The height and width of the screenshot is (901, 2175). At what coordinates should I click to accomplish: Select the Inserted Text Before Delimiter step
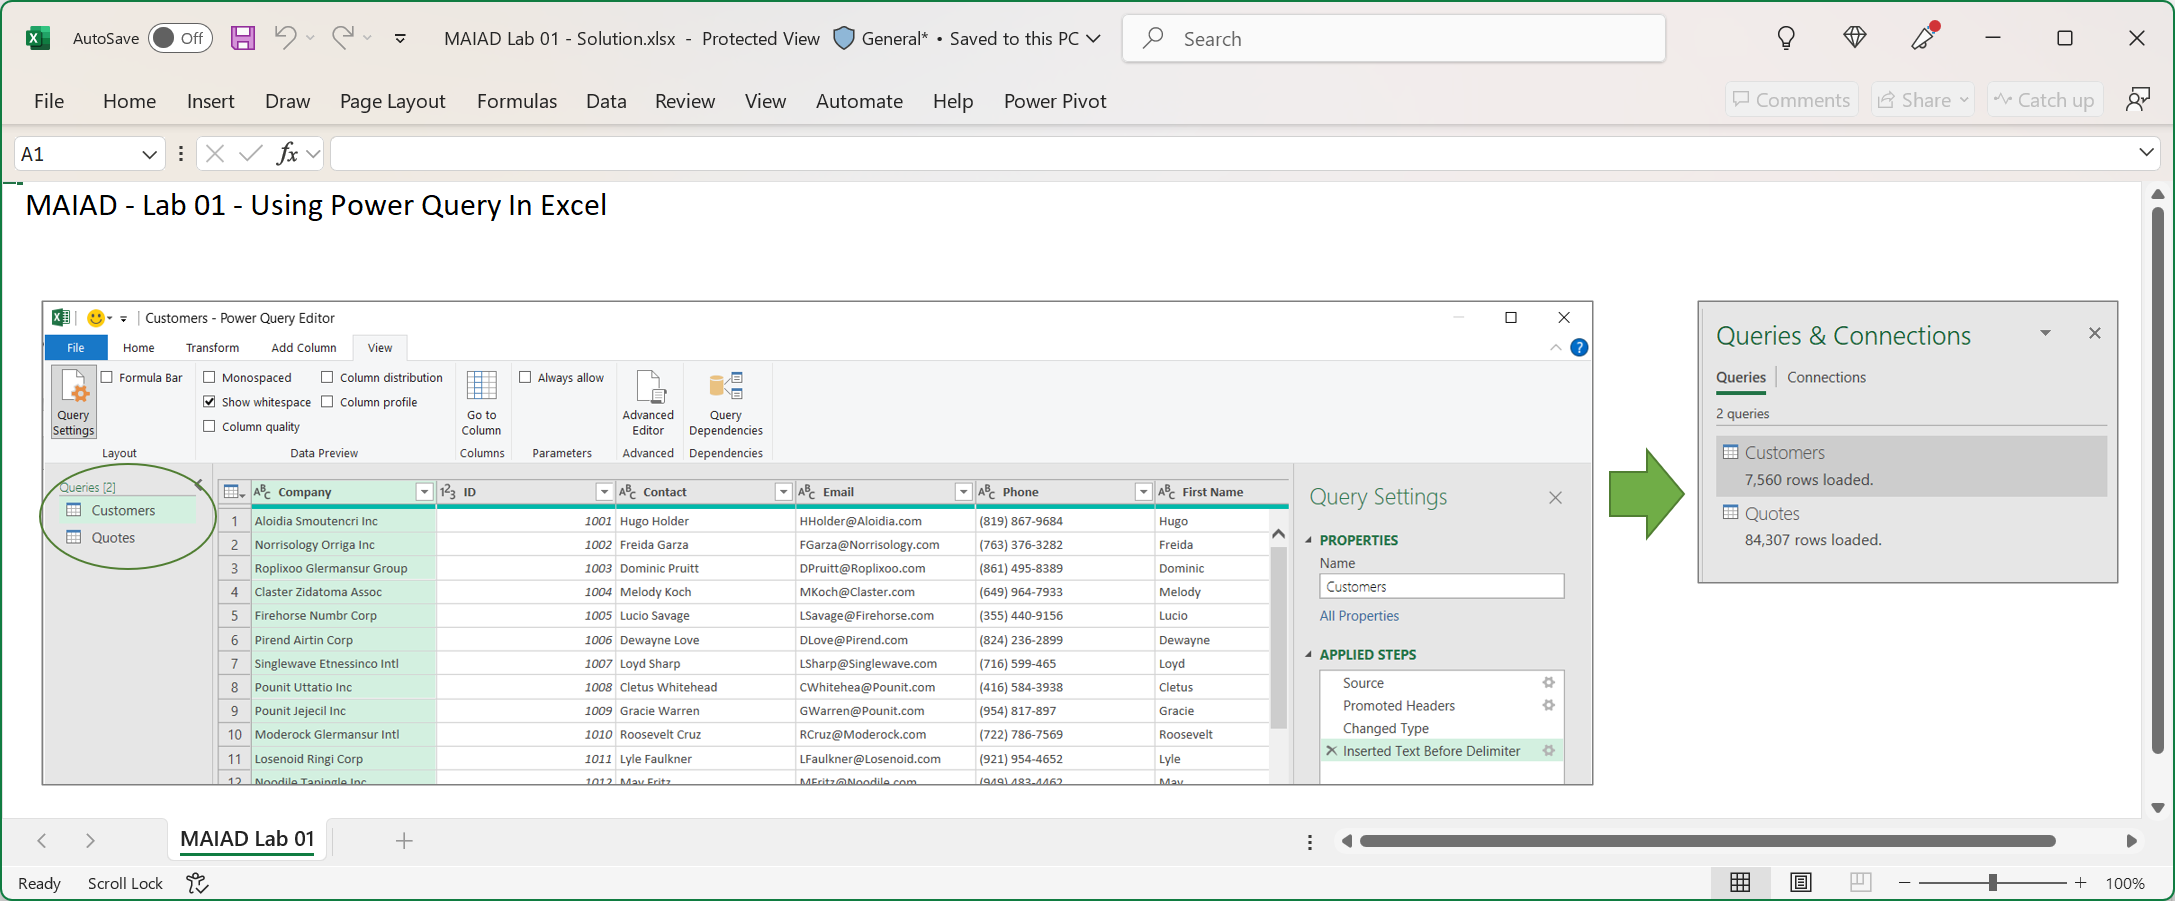pyautogui.click(x=1431, y=751)
